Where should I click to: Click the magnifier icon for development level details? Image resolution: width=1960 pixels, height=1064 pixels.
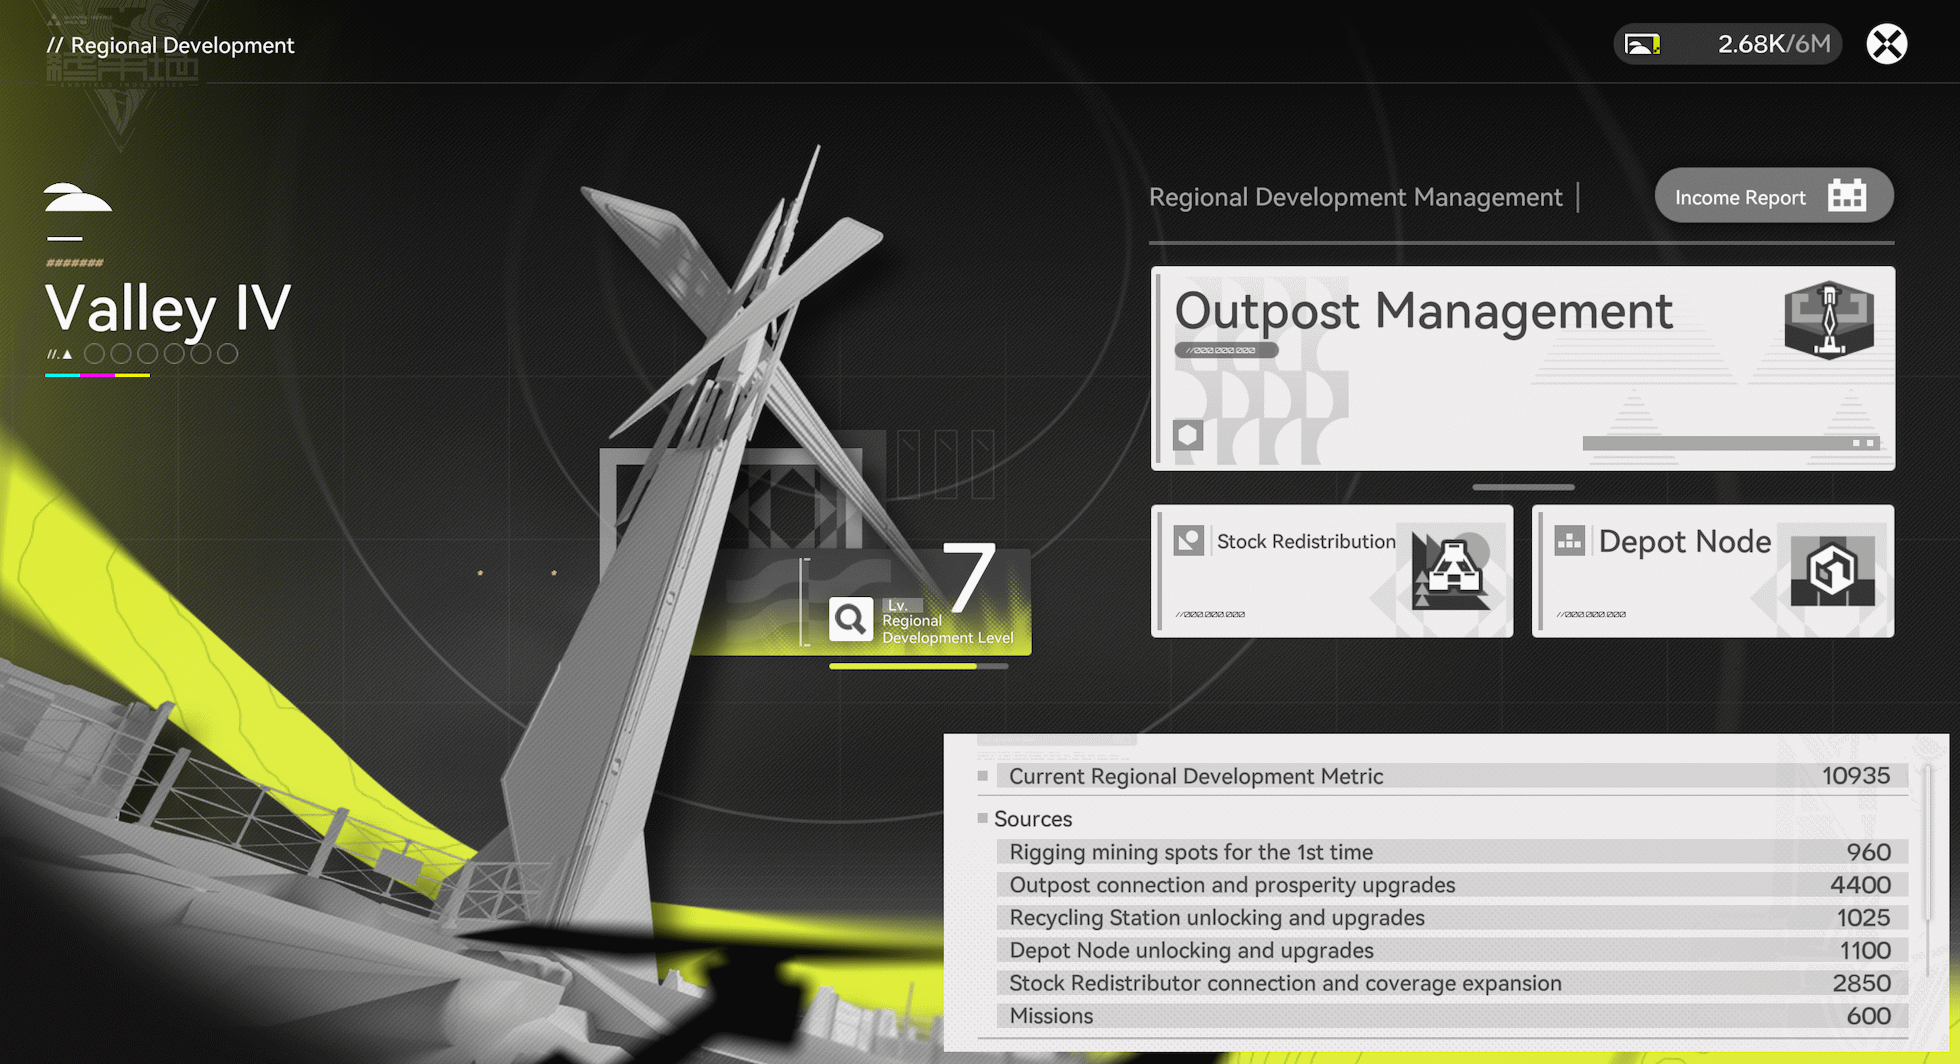tap(851, 620)
